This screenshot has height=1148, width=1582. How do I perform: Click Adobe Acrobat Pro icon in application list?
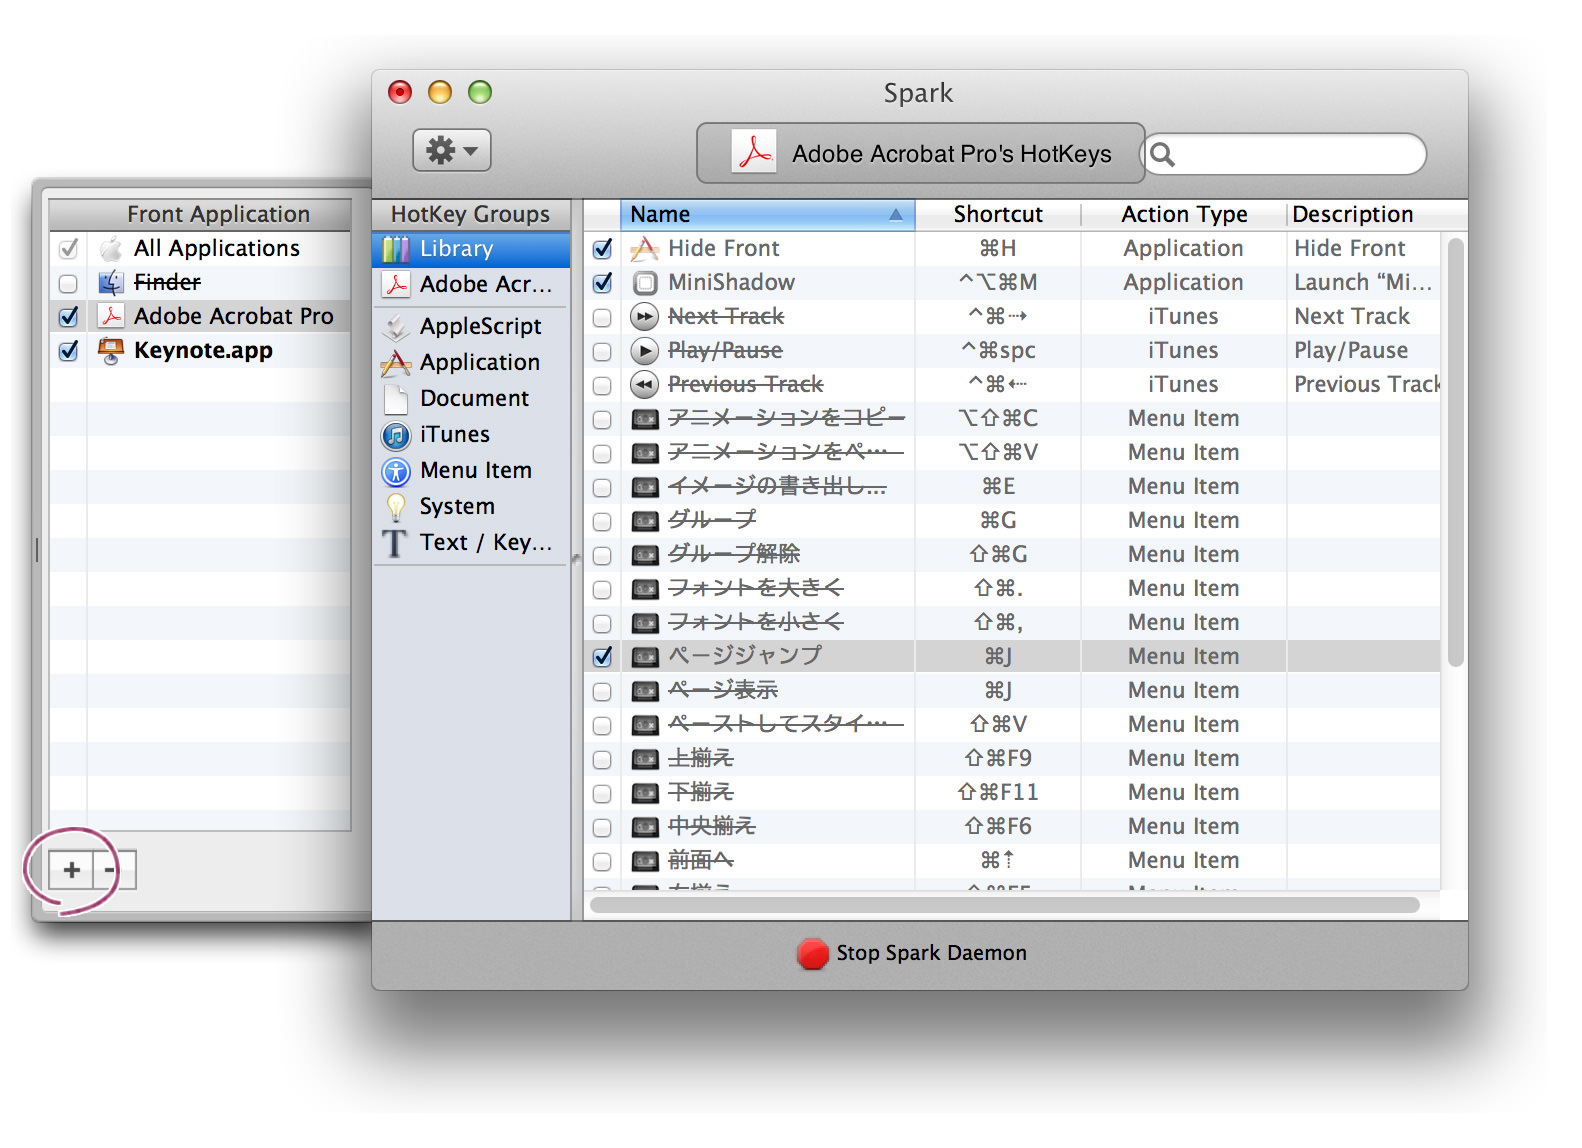(111, 317)
